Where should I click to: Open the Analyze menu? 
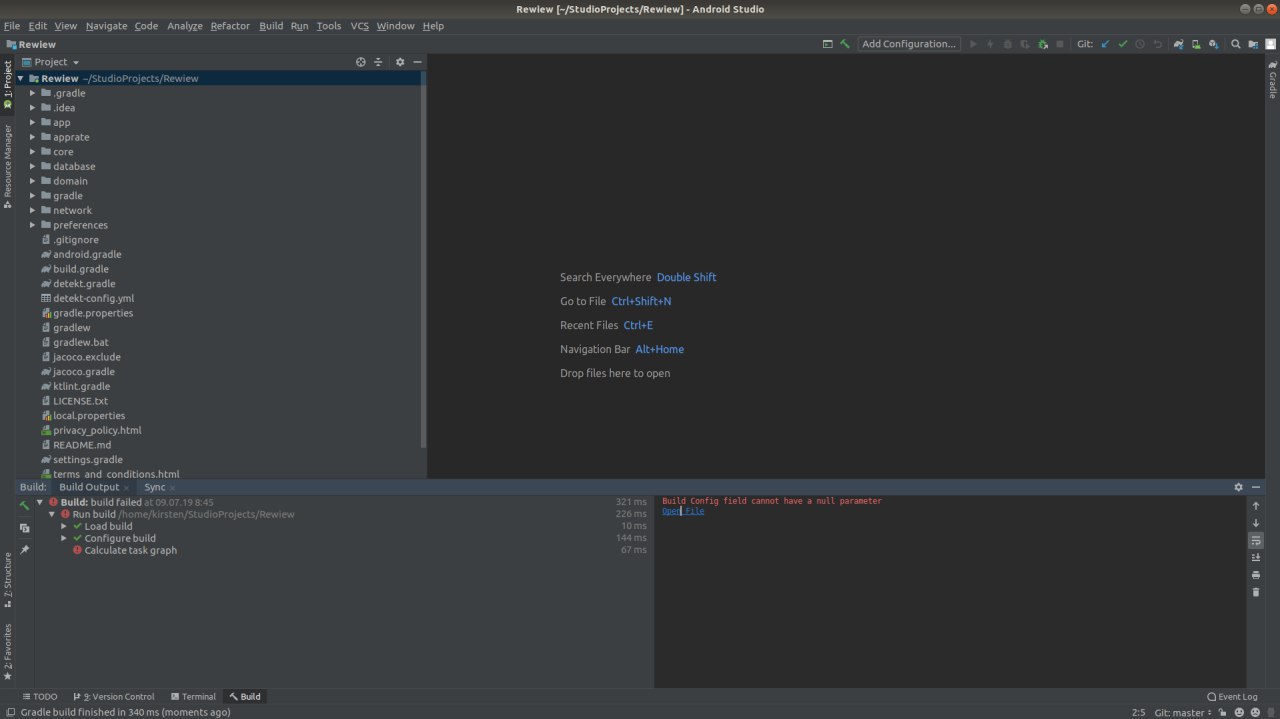coord(185,26)
